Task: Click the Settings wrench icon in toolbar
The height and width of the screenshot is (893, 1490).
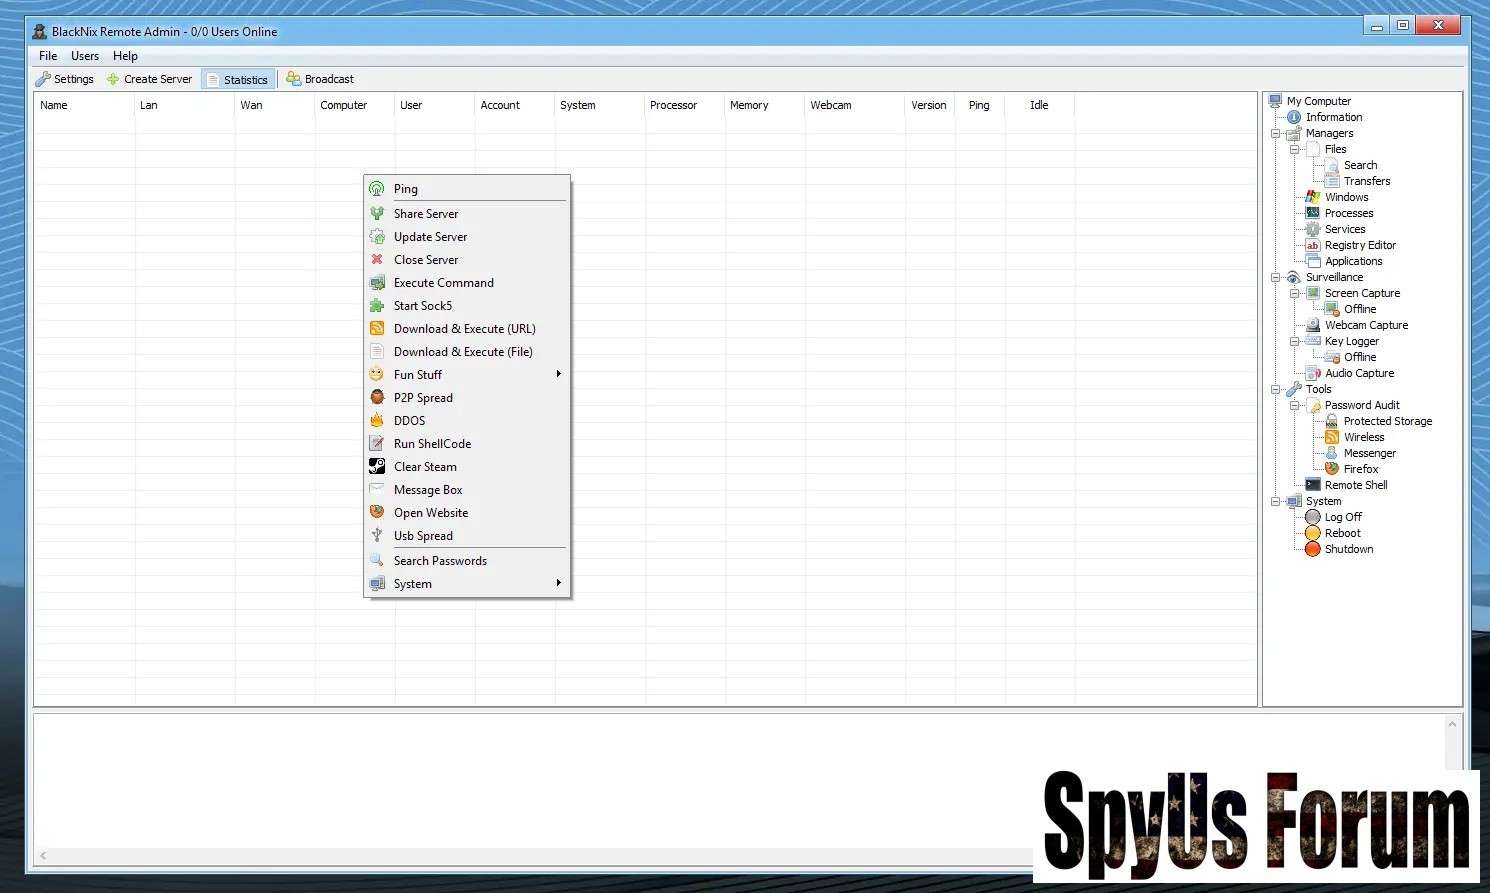Action: tap(43, 79)
